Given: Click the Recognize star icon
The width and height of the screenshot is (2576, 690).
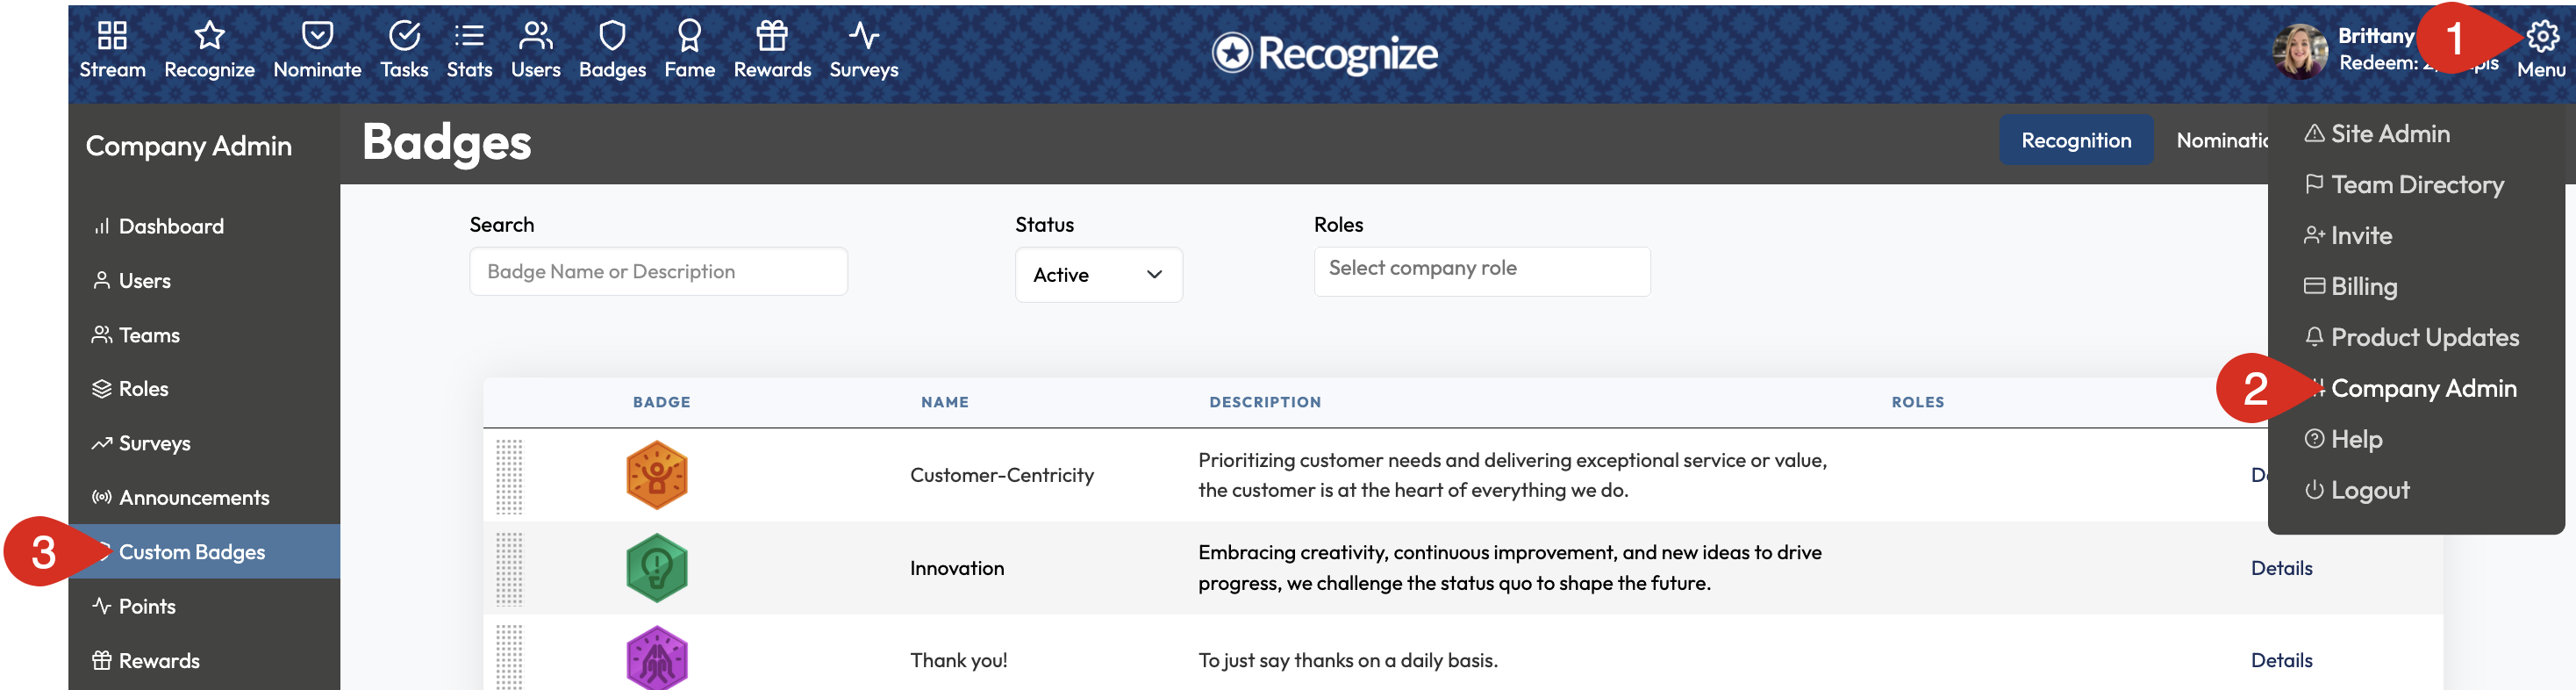Looking at the screenshot, I should [209, 36].
